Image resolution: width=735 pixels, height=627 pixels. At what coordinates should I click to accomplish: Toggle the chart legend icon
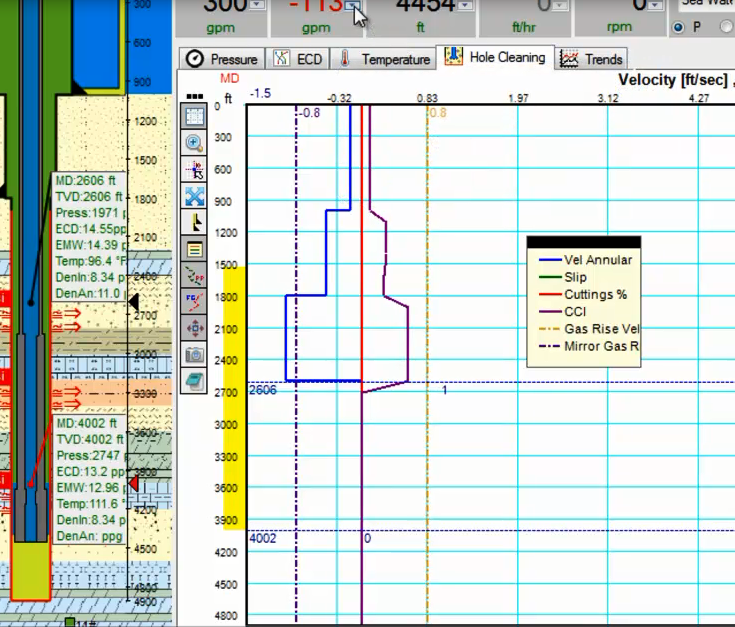click(194, 249)
